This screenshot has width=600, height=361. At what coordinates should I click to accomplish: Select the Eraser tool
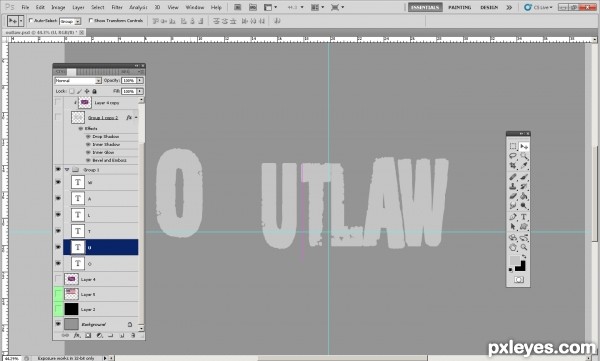[x=513, y=196]
